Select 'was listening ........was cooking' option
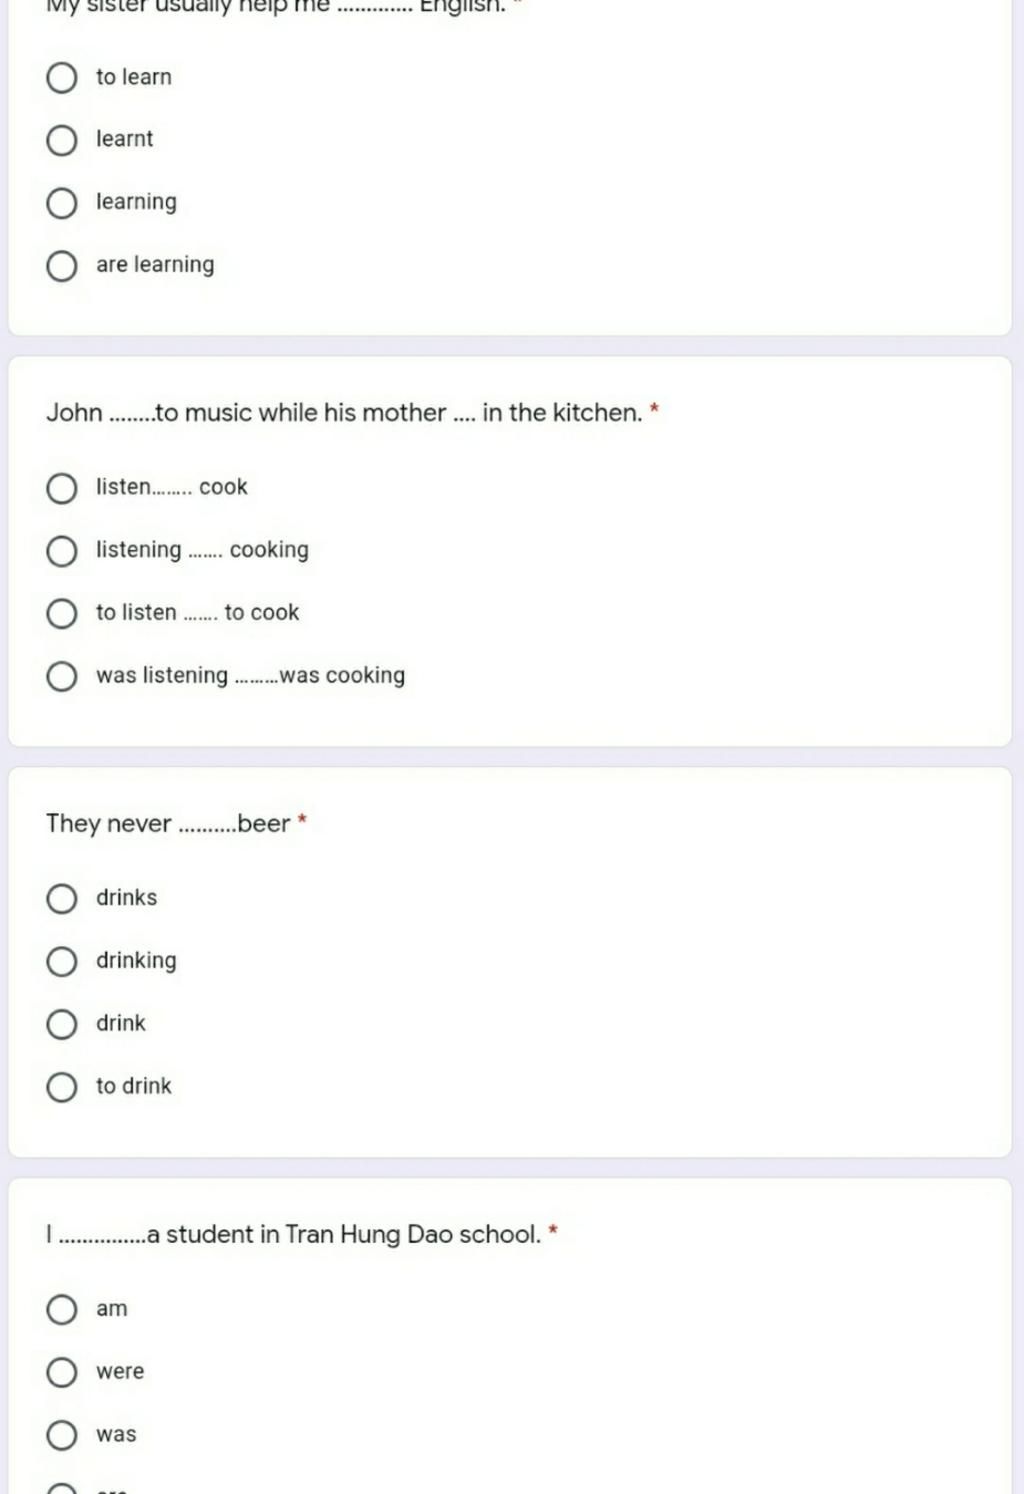1024x1494 pixels. pos(62,676)
